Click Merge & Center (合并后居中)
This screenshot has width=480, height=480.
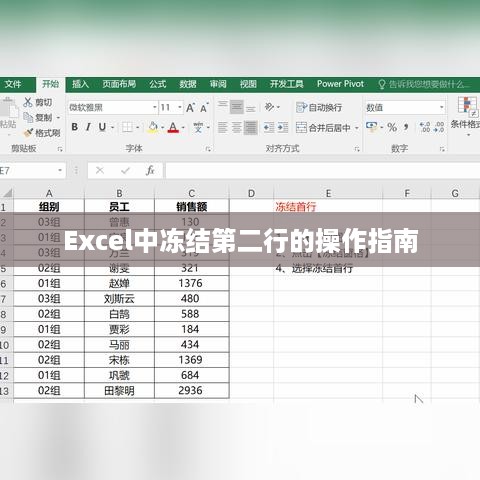(x=323, y=127)
